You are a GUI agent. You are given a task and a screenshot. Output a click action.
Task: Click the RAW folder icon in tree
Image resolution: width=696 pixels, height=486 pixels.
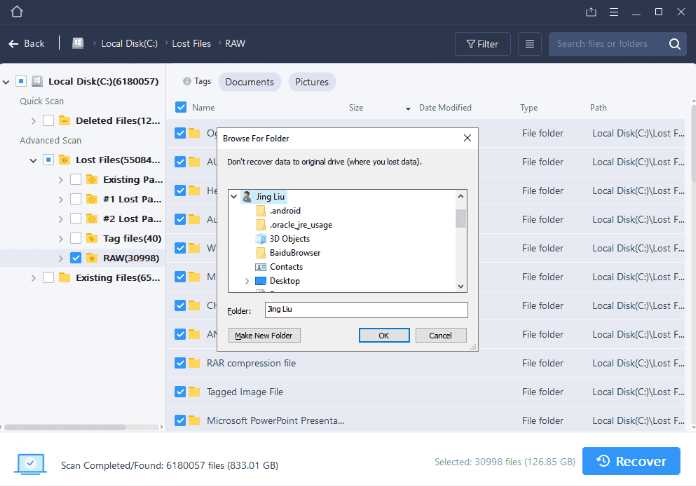tap(91, 258)
